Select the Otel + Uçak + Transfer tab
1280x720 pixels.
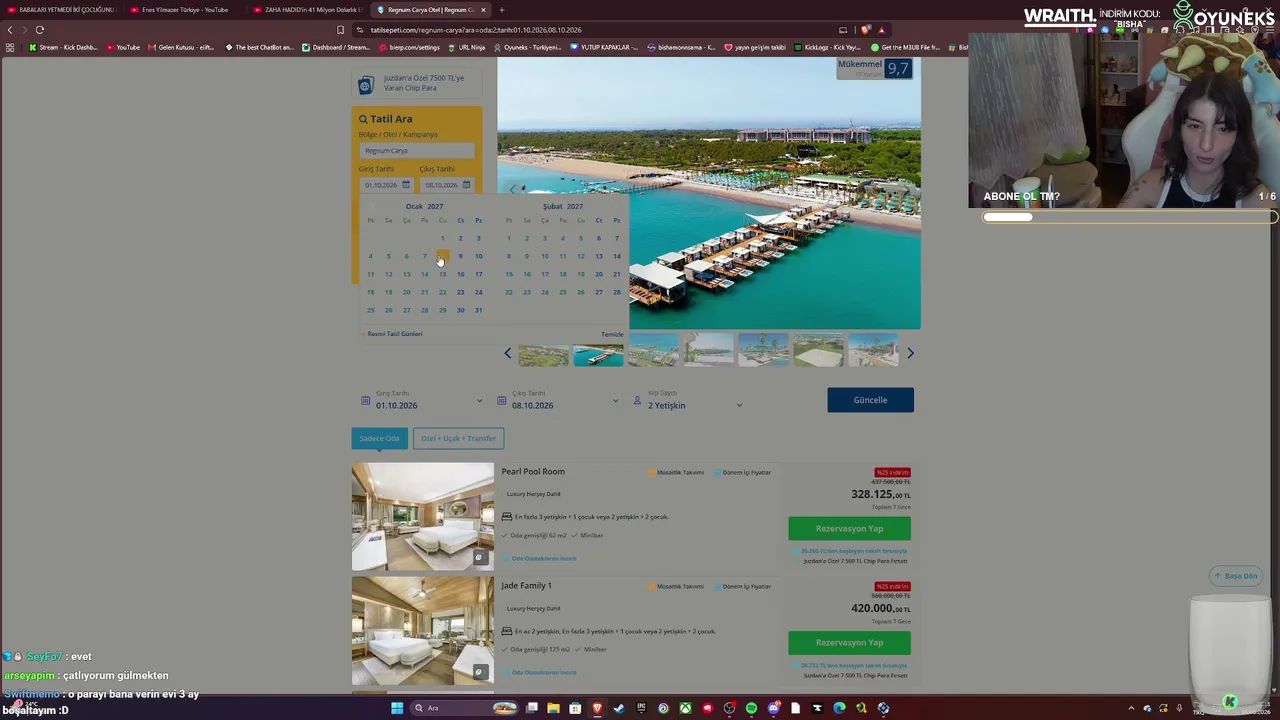(x=458, y=438)
